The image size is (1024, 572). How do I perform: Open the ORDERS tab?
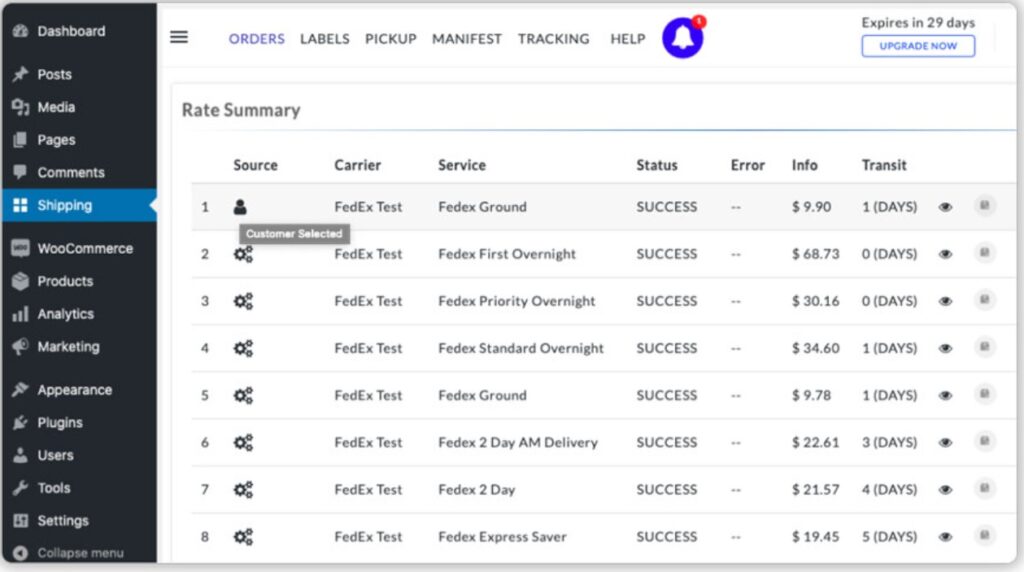257,39
